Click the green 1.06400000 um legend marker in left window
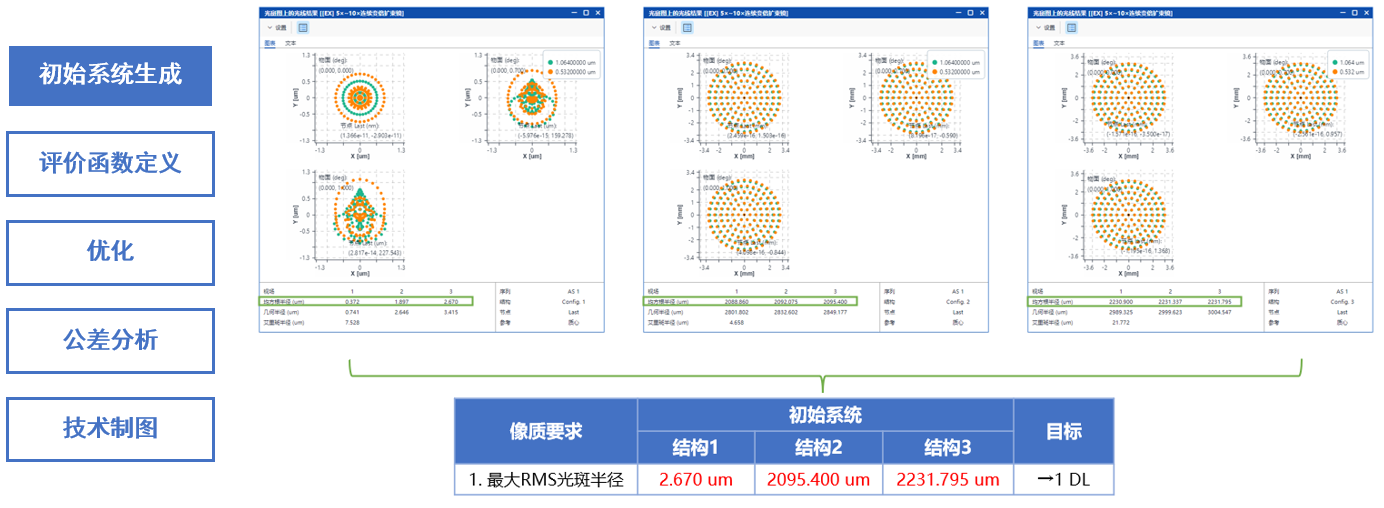 [550, 62]
